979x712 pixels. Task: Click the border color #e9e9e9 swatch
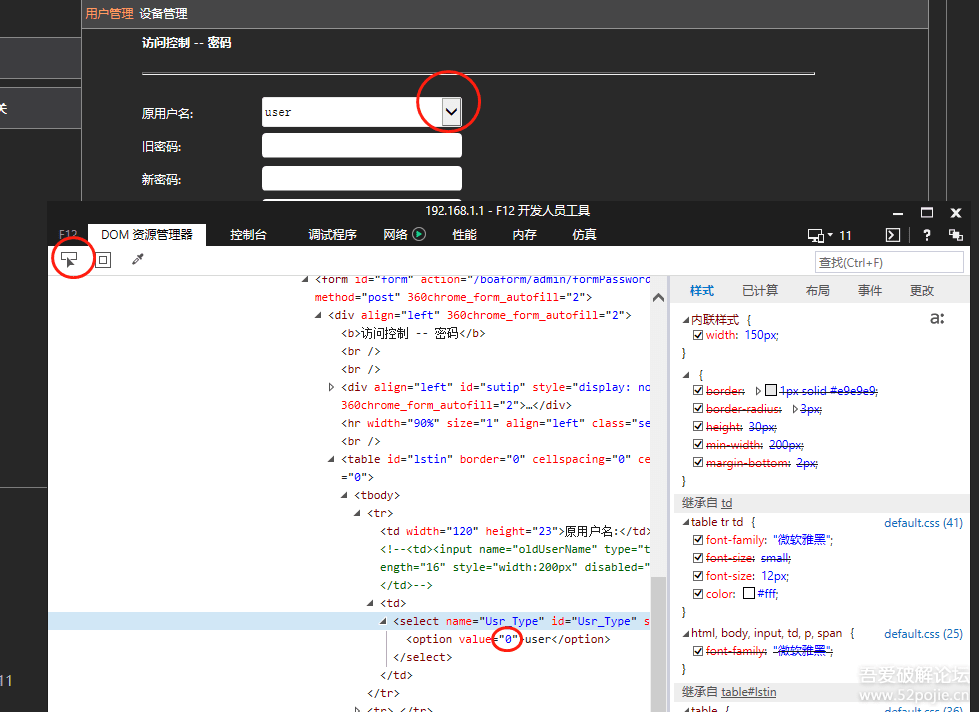[771, 390]
